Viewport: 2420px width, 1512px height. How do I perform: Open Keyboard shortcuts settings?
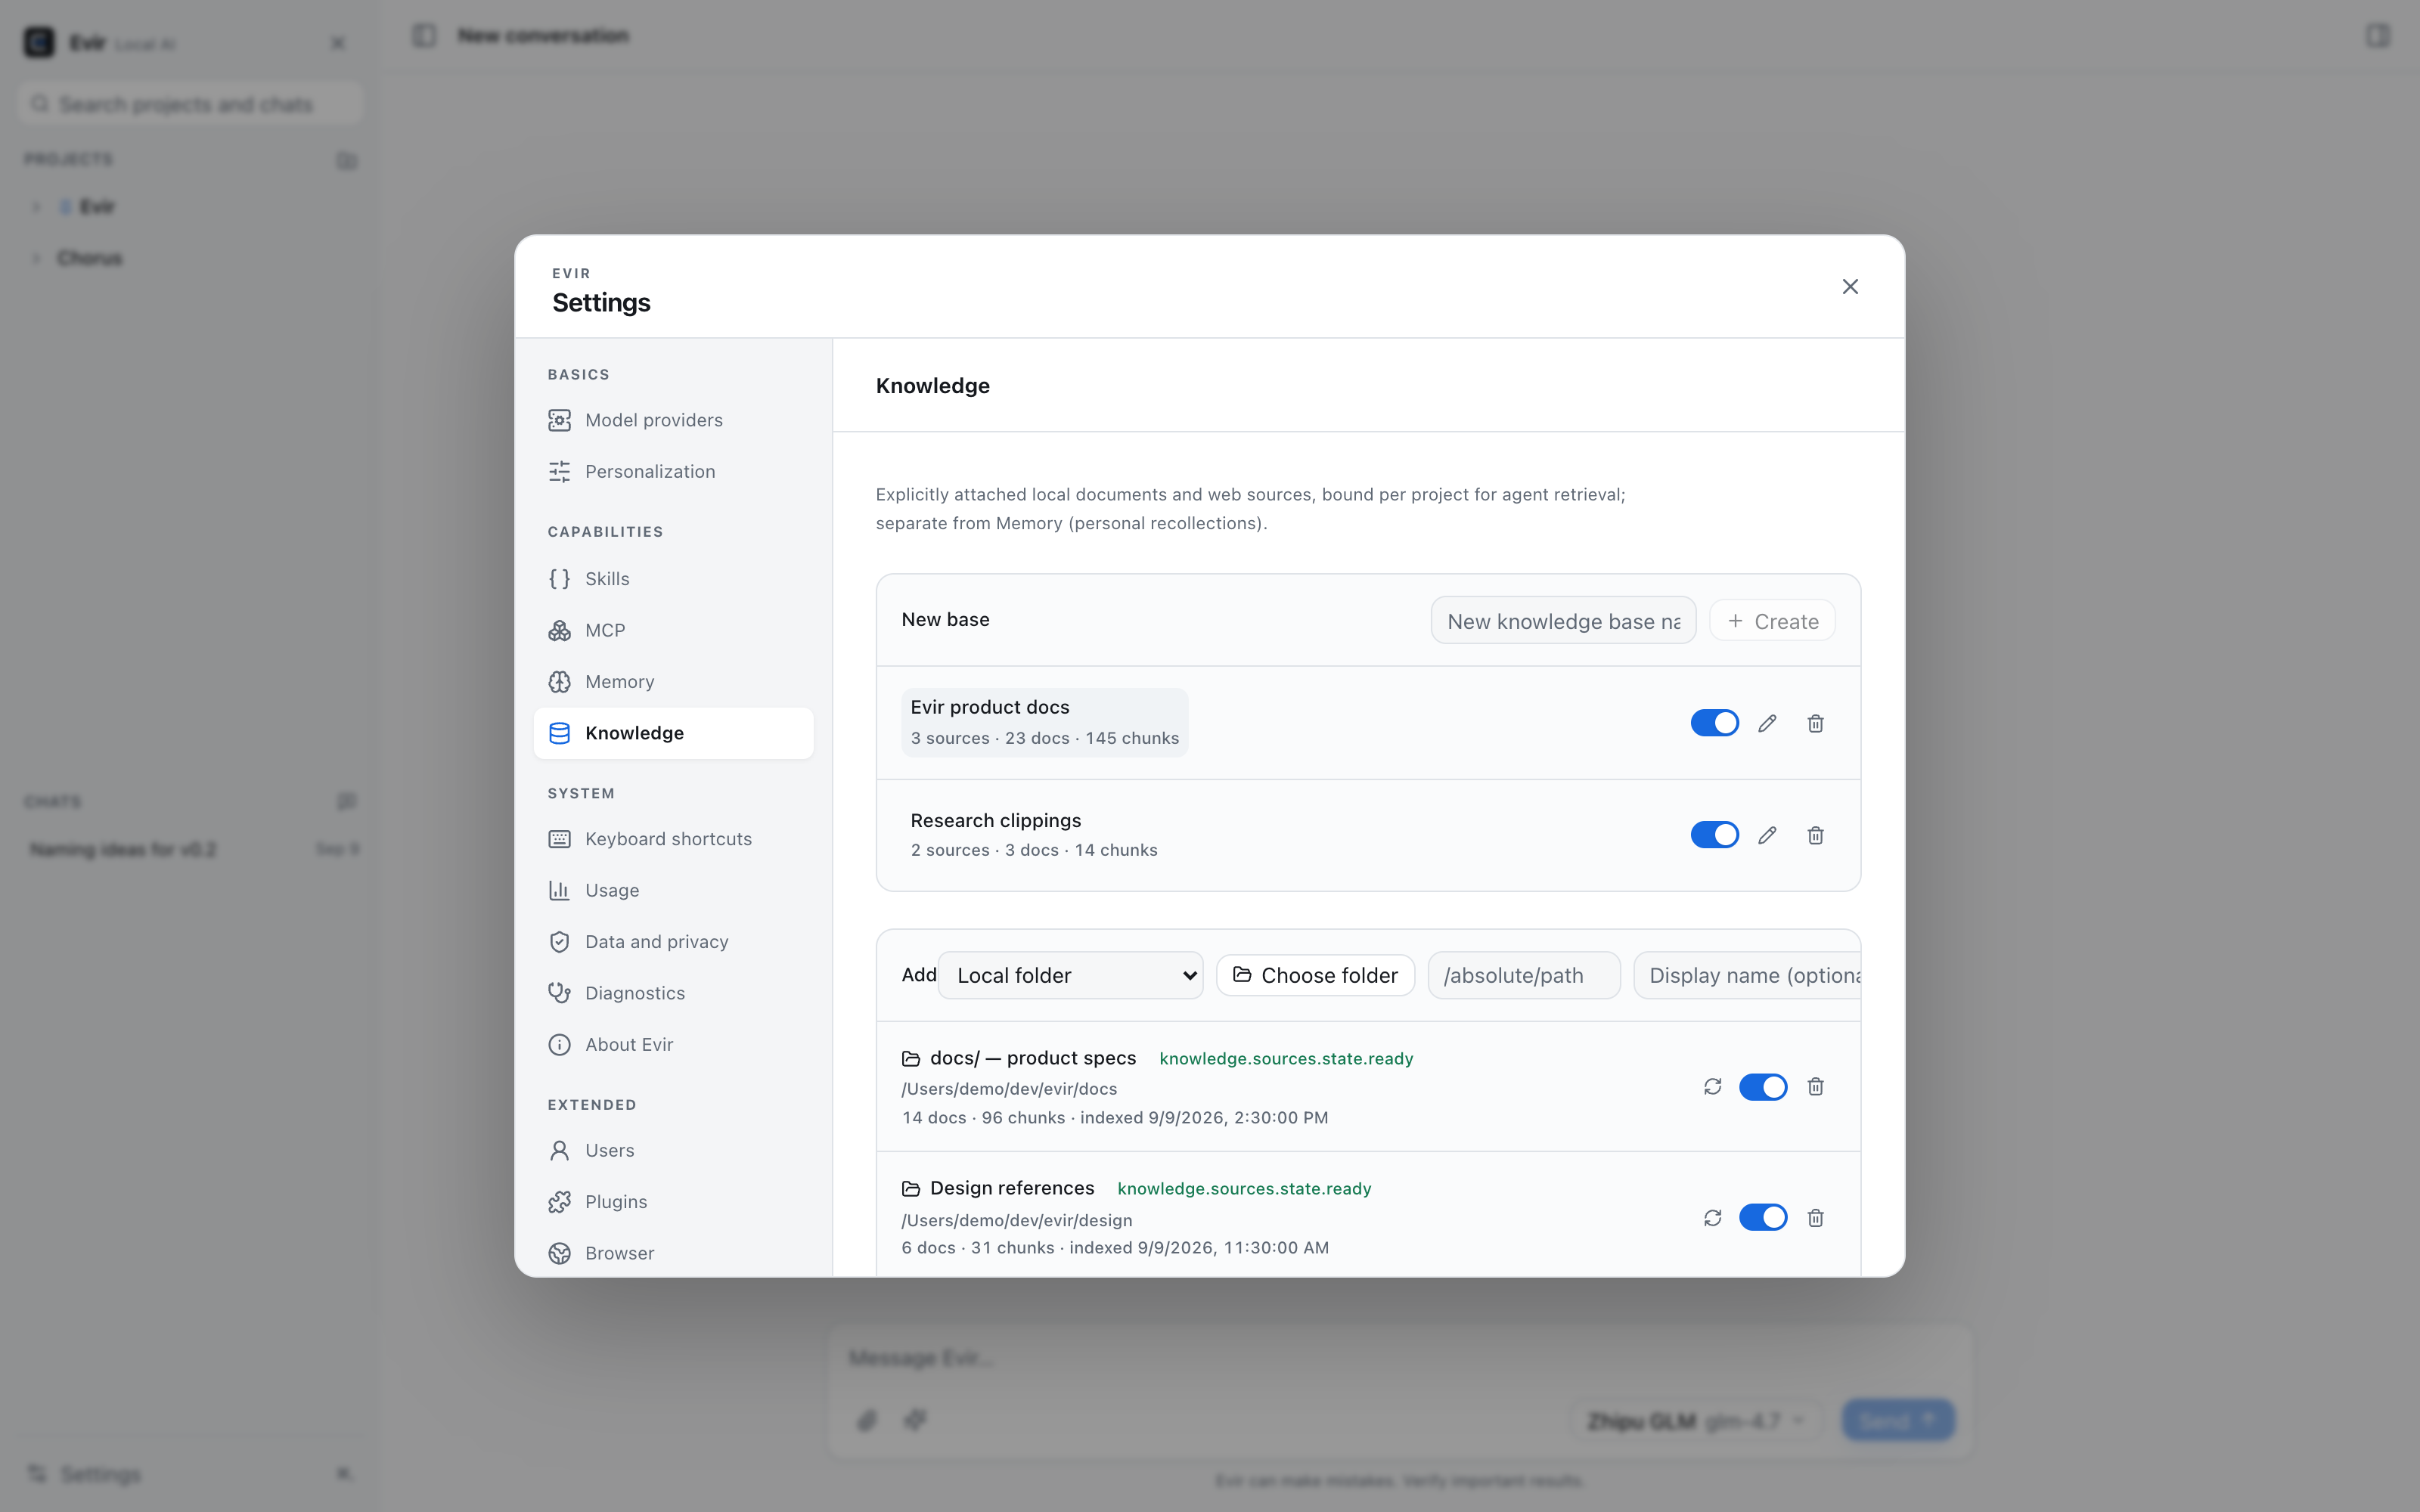(x=673, y=839)
